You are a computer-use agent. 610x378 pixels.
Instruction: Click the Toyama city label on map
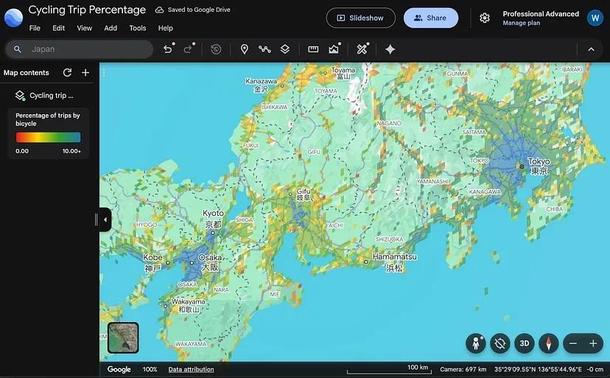[344, 73]
